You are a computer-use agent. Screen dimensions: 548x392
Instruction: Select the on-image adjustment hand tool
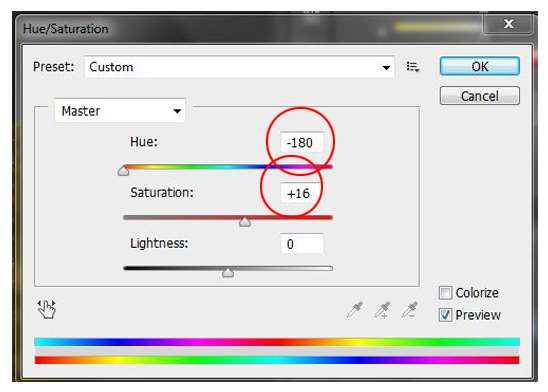[x=46, y=309]
